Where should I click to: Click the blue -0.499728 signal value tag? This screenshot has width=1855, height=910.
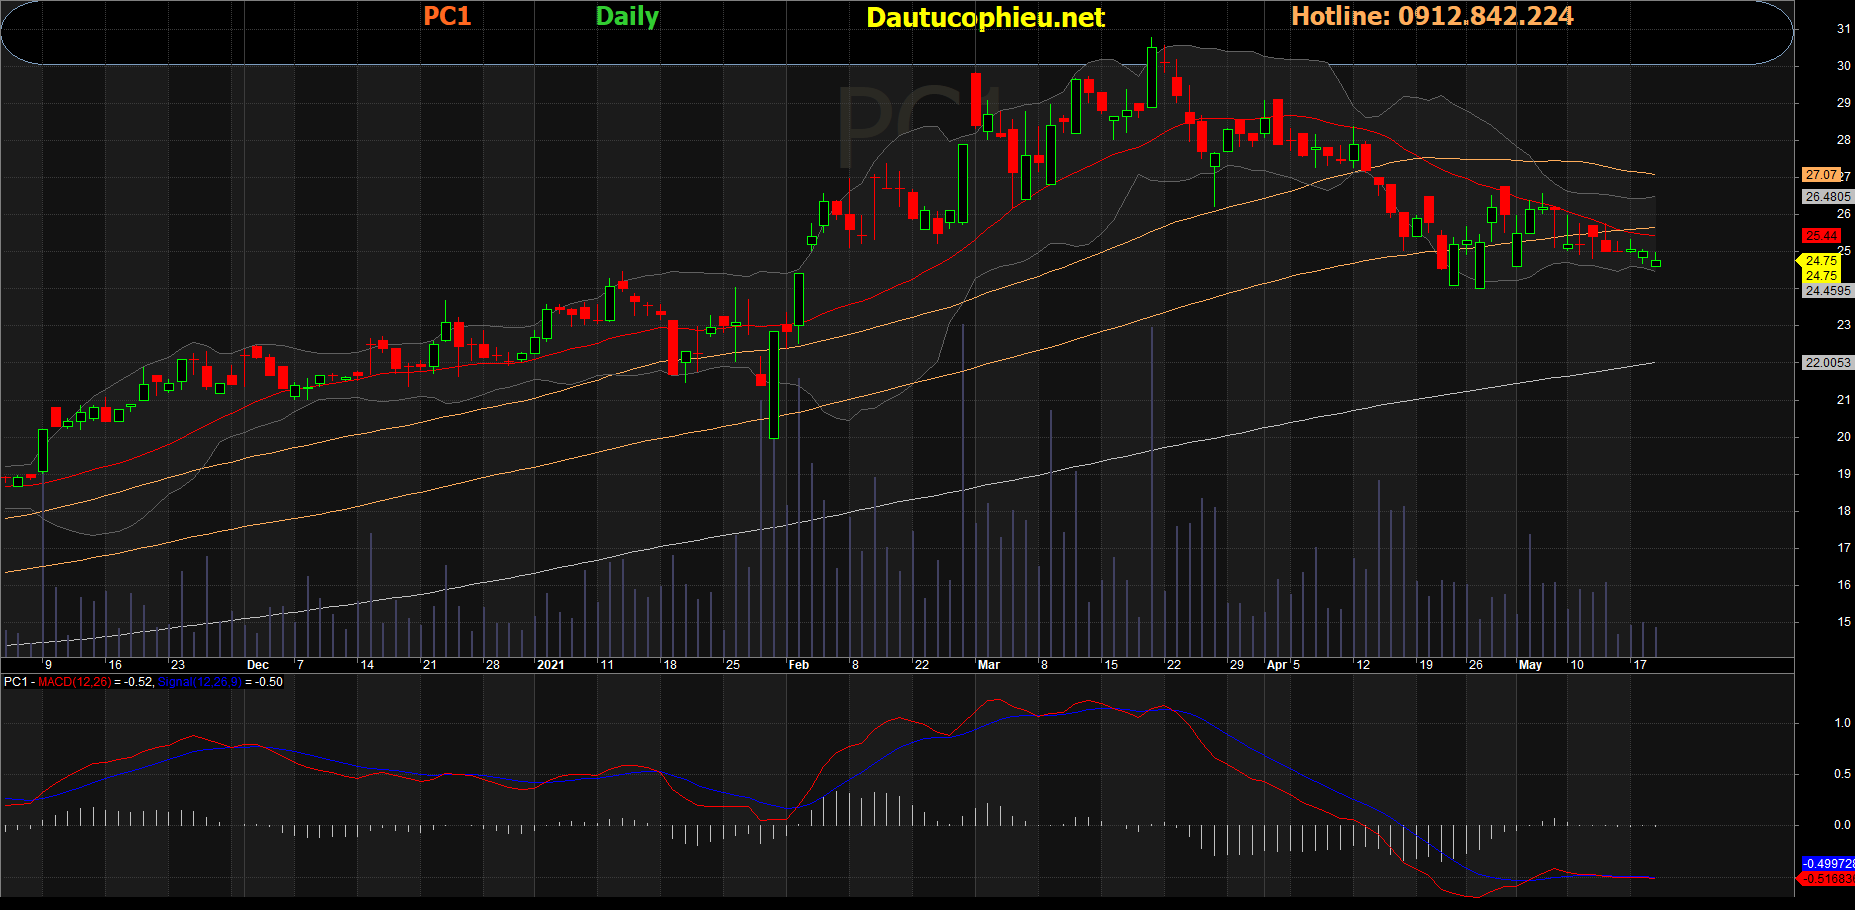click(x=1827, y=863)
